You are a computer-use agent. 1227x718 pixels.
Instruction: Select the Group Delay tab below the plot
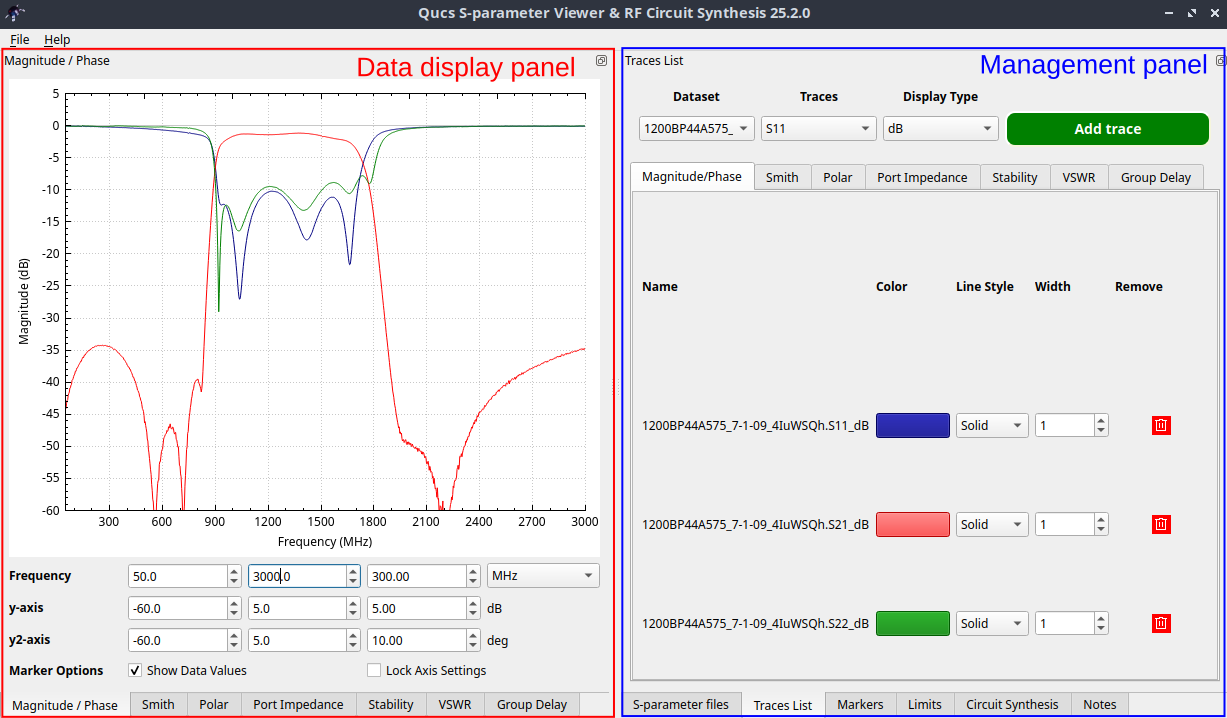pyautogui.click(x=531, y=704)
